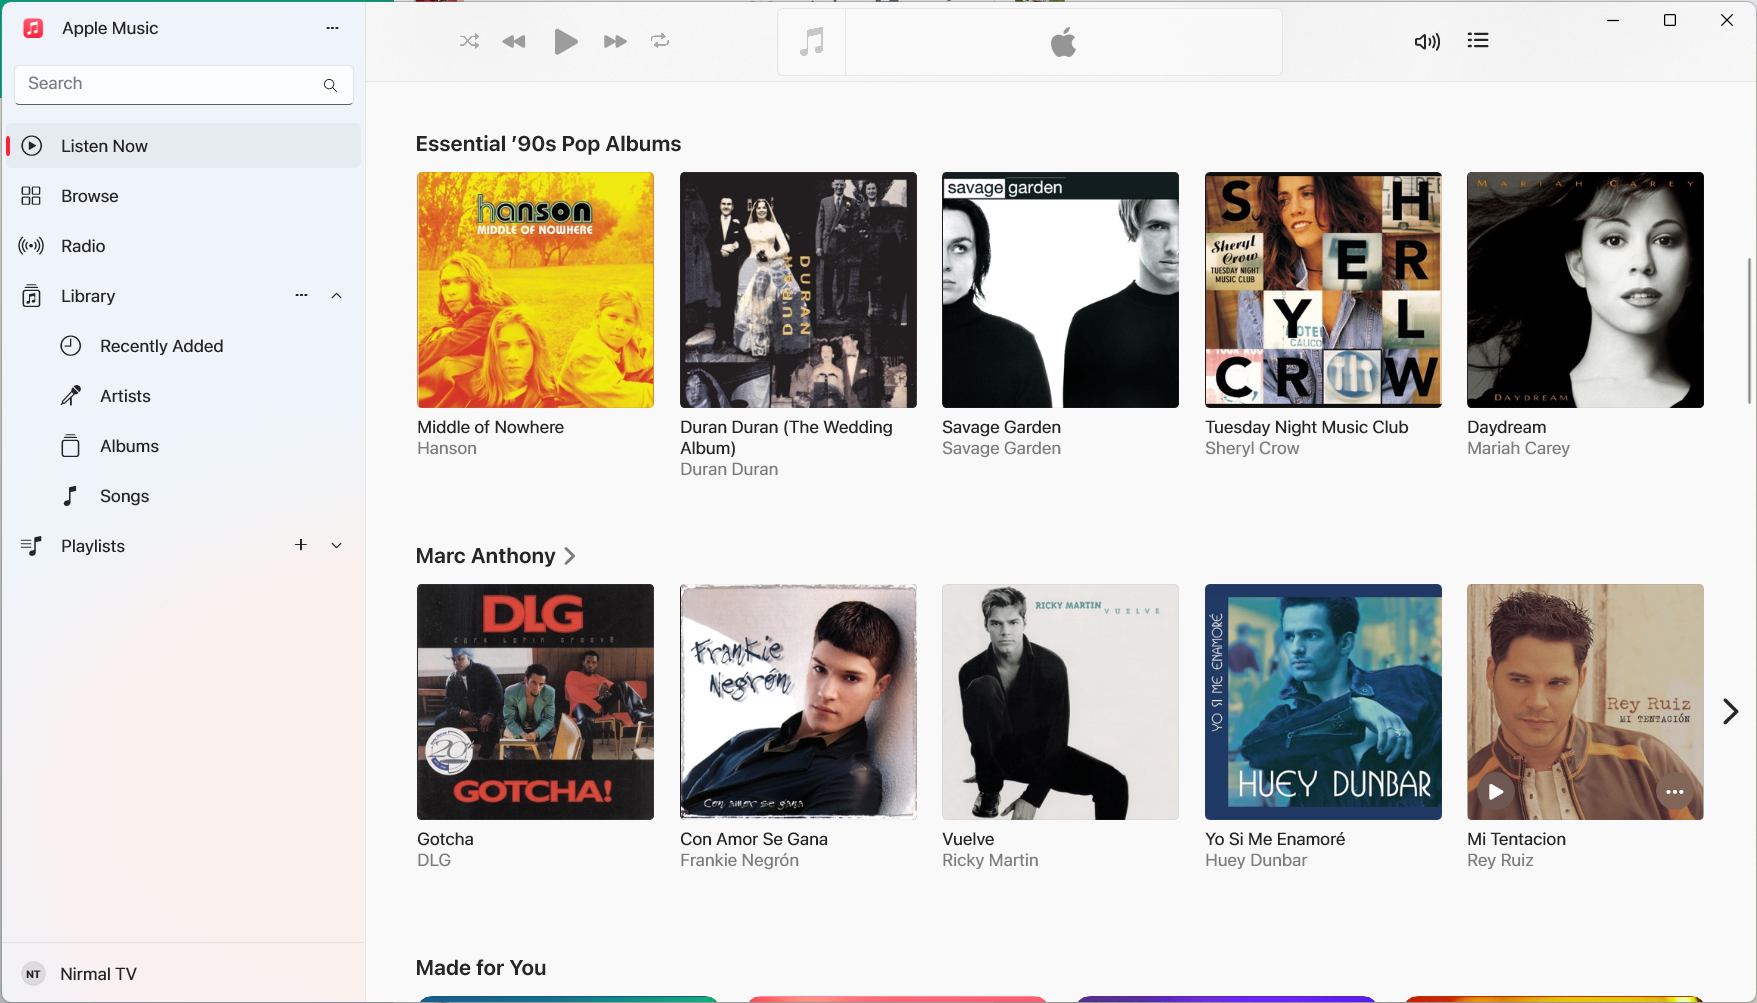Open Library more-options ellipsis
1757x1003 pixels.
click(301, 295)
